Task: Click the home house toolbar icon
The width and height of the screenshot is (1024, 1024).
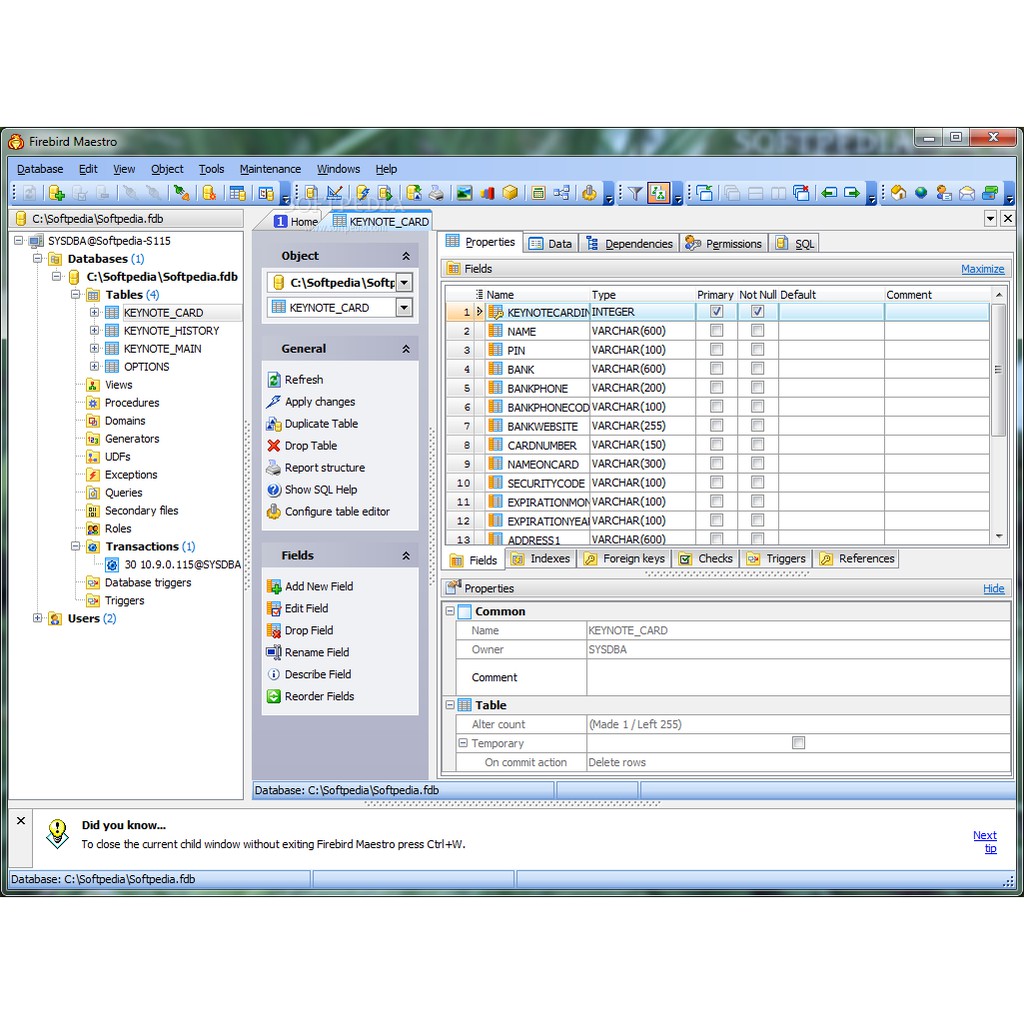Action: tap(899, 193)
